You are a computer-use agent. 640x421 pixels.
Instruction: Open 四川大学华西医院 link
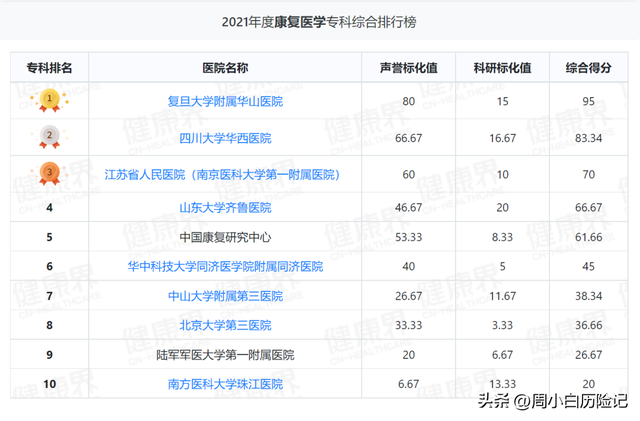[225, 138]
